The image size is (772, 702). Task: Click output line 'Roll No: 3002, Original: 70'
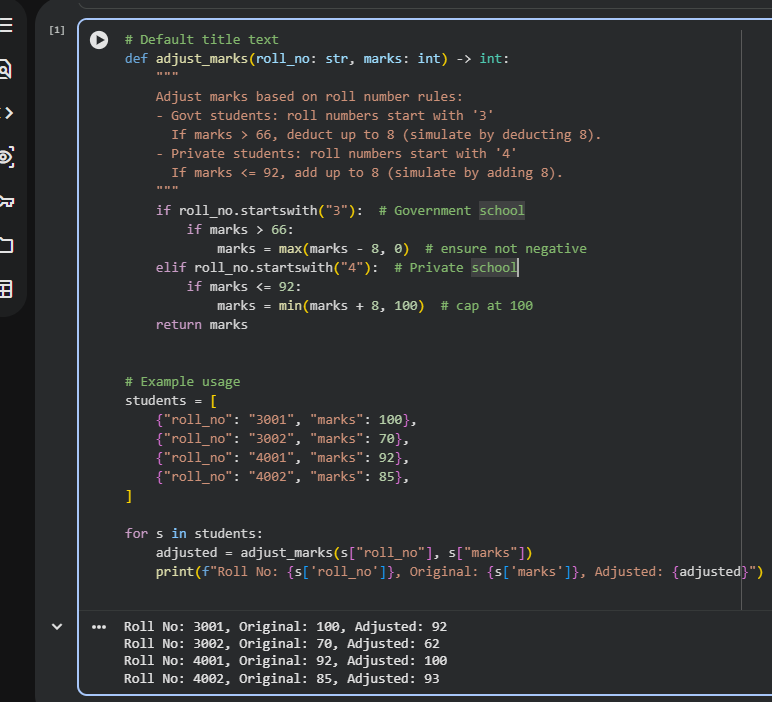282,644
